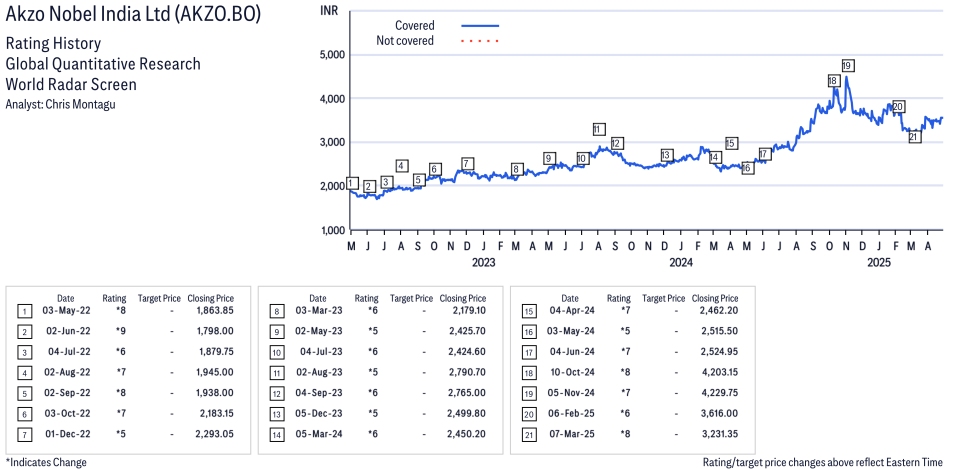This screenshot has width=954, height=469.
Task: Click the 02-Jun-22 date cell
Action: [x=66, y=332]
